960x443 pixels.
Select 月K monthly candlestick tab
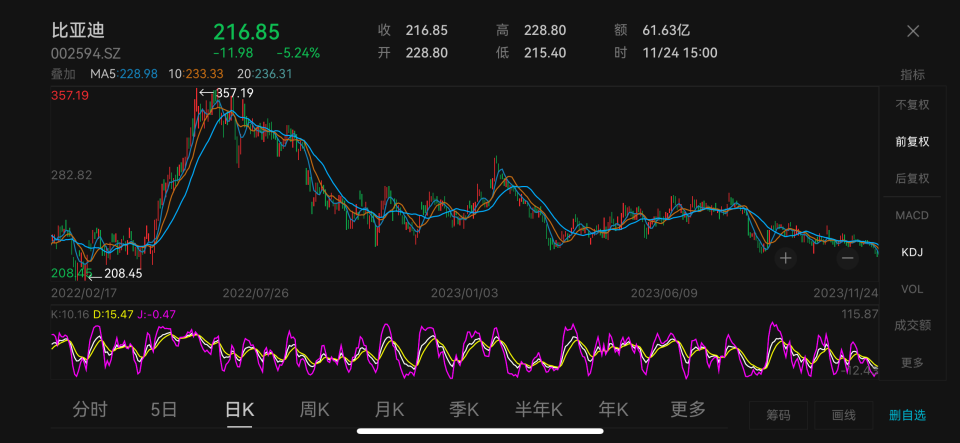pos(389,409)
